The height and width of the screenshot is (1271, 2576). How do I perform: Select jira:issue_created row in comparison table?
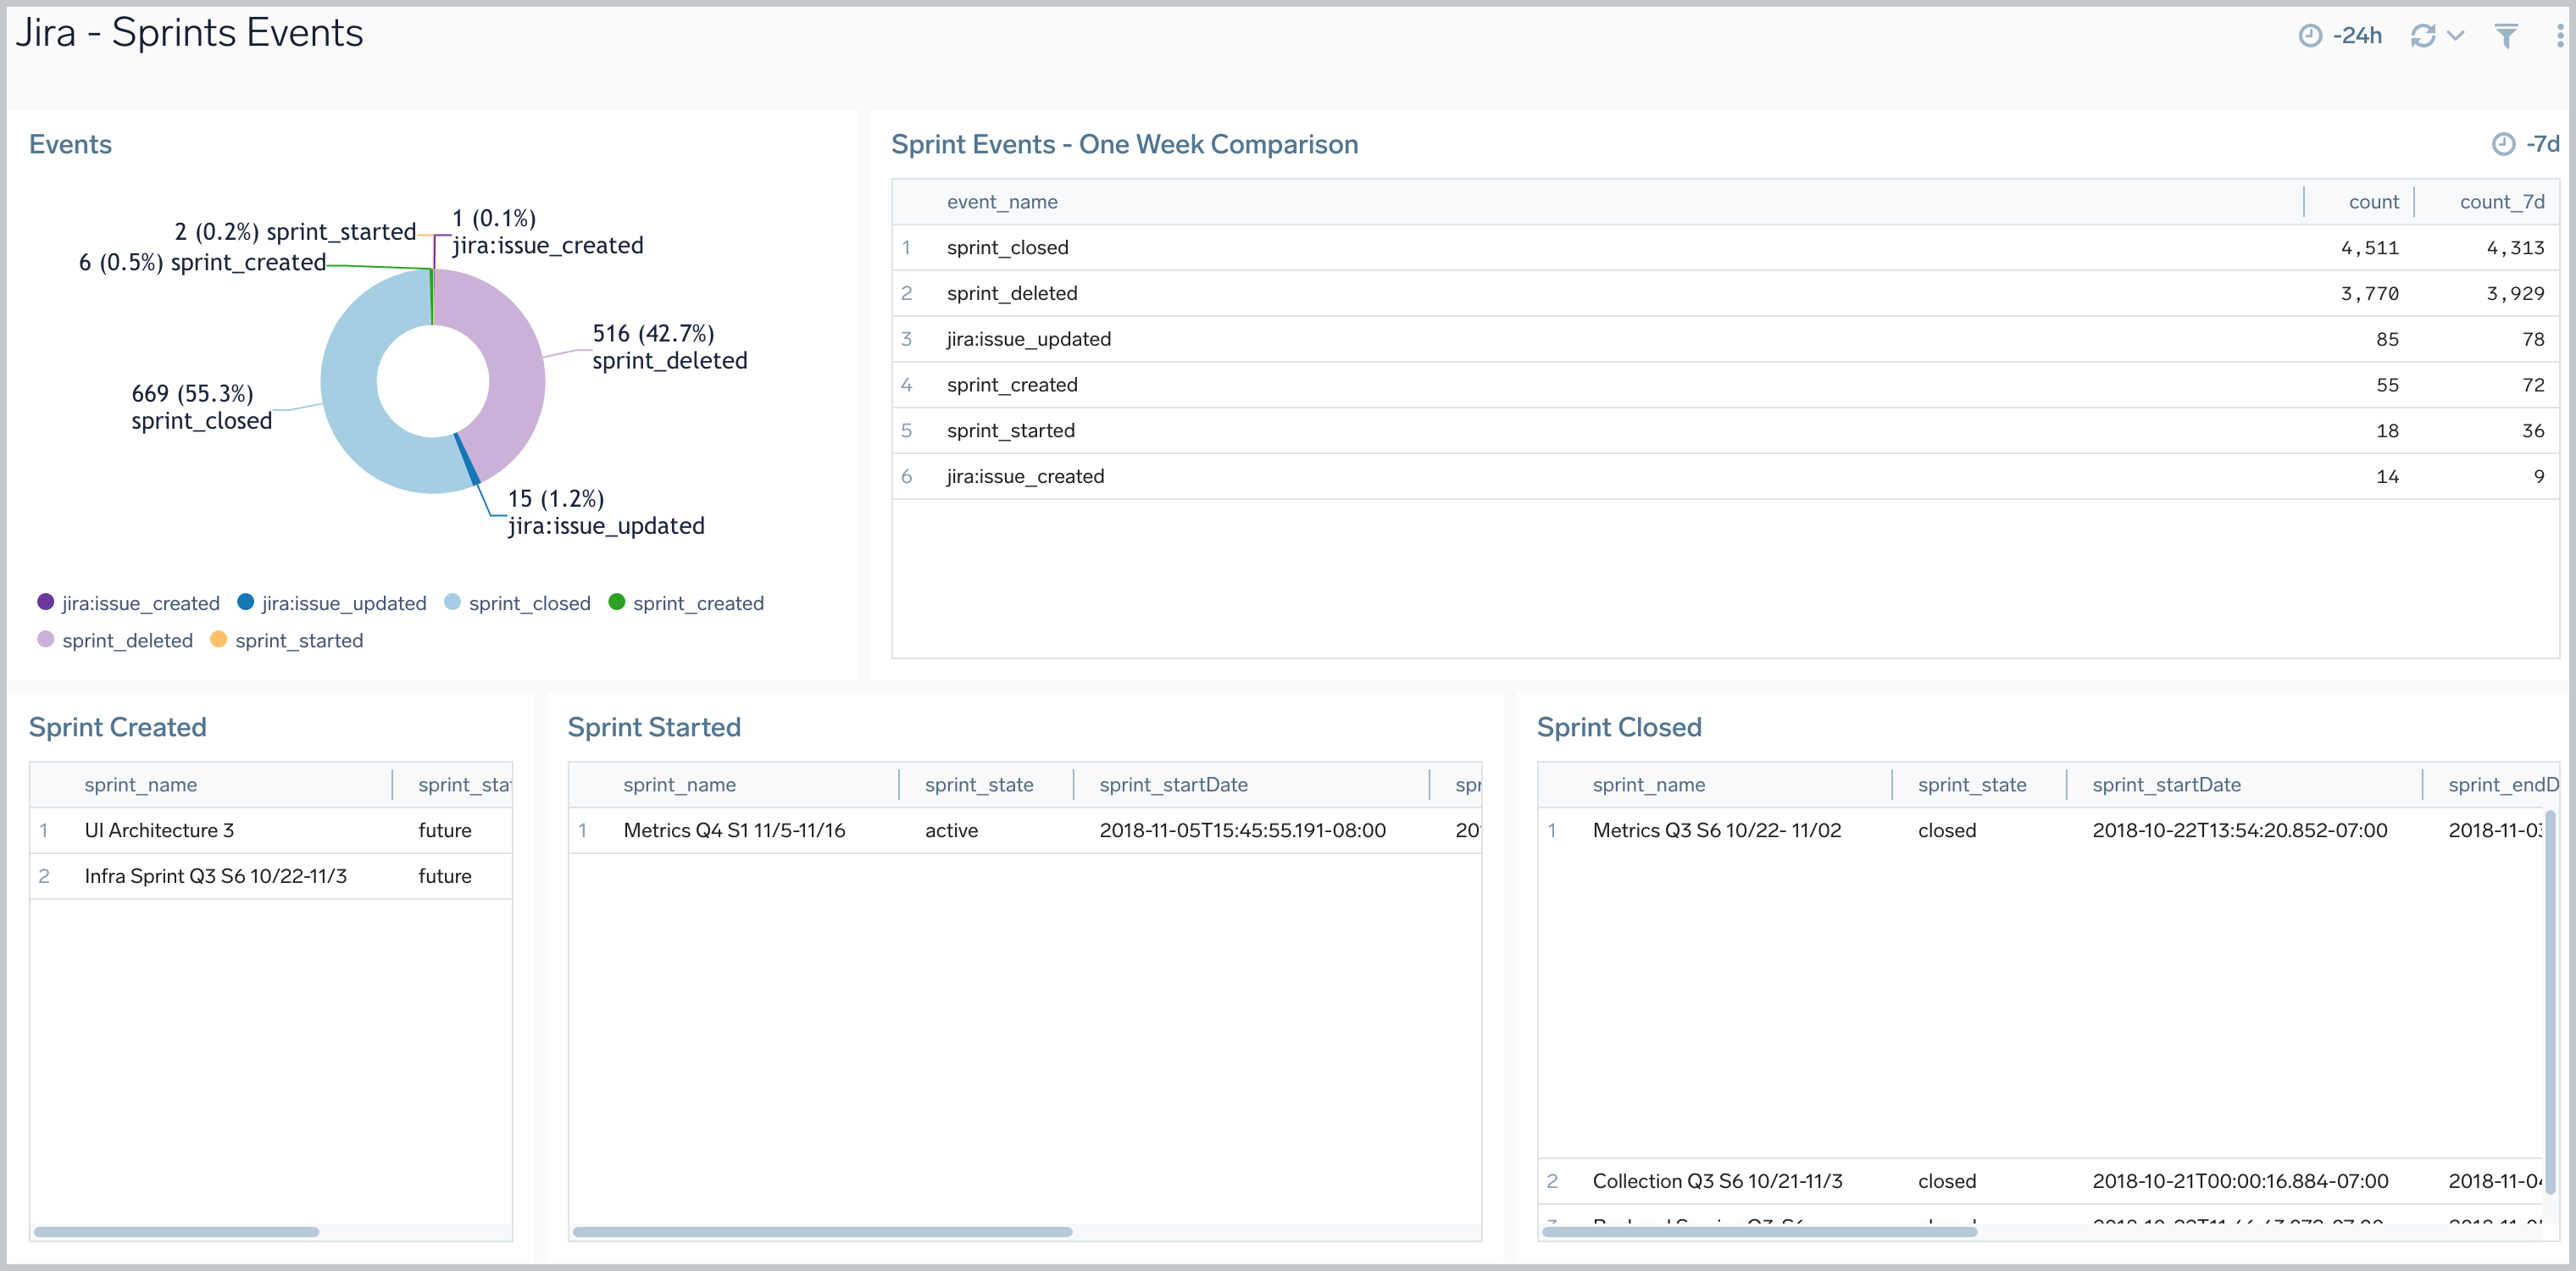pos(1725,477)
